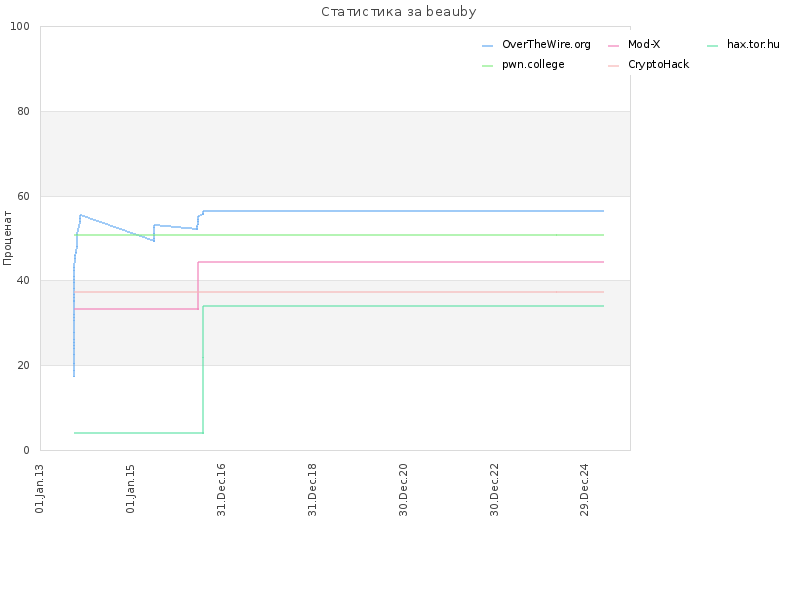
Task: Click the blue OverTheWire line peak near 55
Action: click(x=81, y=215)
